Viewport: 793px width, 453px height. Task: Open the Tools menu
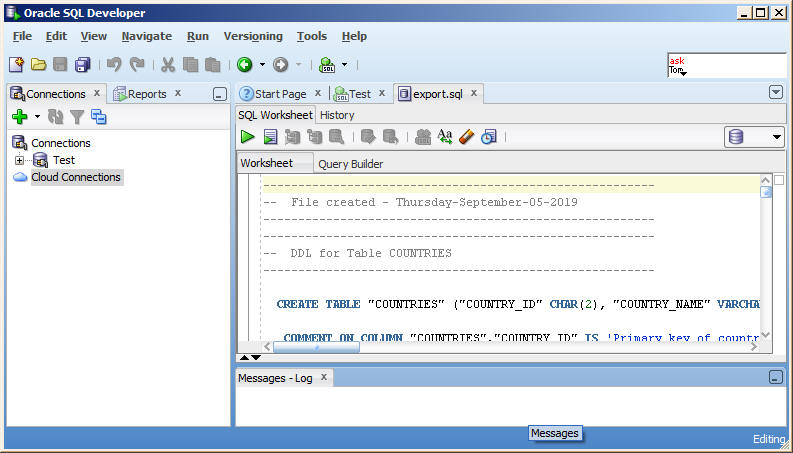(x=311, y=36)
